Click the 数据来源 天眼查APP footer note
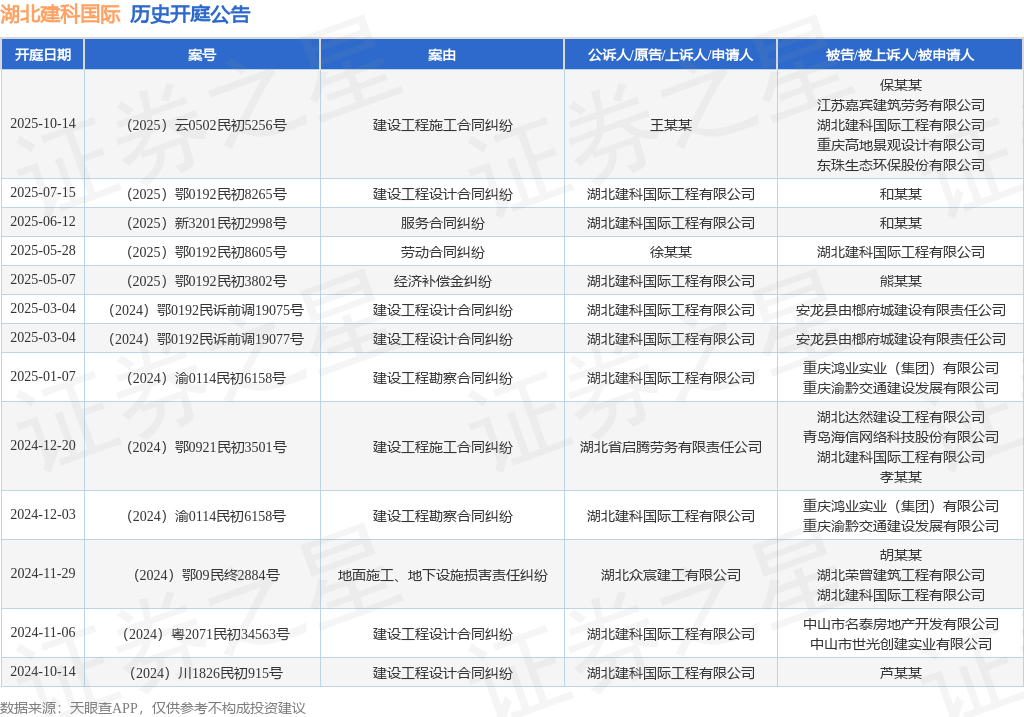Image resolution: width=1024 pixels, height=717 pixels. click(153, 708)
